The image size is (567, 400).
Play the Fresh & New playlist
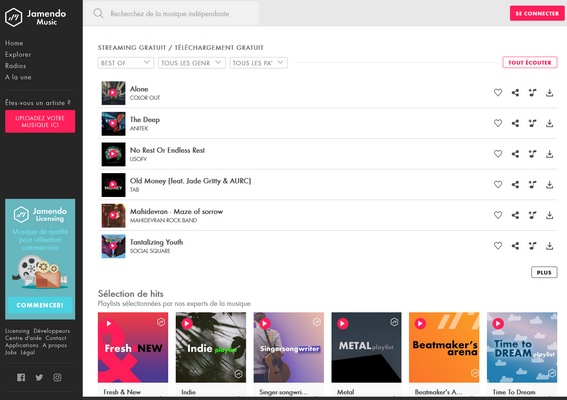coord(109,323)
